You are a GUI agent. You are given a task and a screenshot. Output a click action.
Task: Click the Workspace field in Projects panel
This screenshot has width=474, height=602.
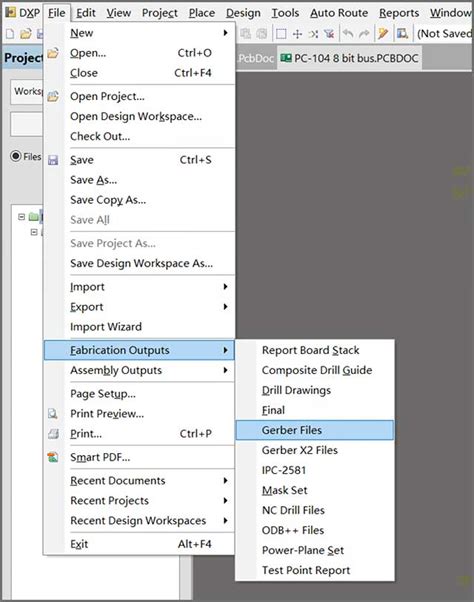point(27,92)
